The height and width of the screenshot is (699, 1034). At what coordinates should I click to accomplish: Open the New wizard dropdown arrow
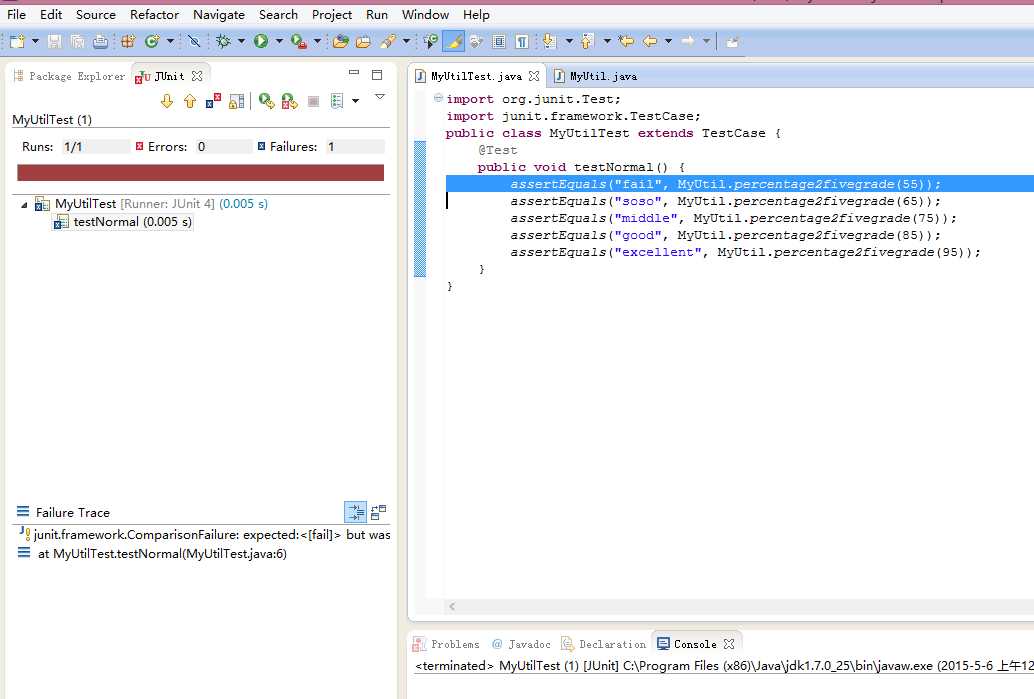pyautogui.click(x=35, y=42)
